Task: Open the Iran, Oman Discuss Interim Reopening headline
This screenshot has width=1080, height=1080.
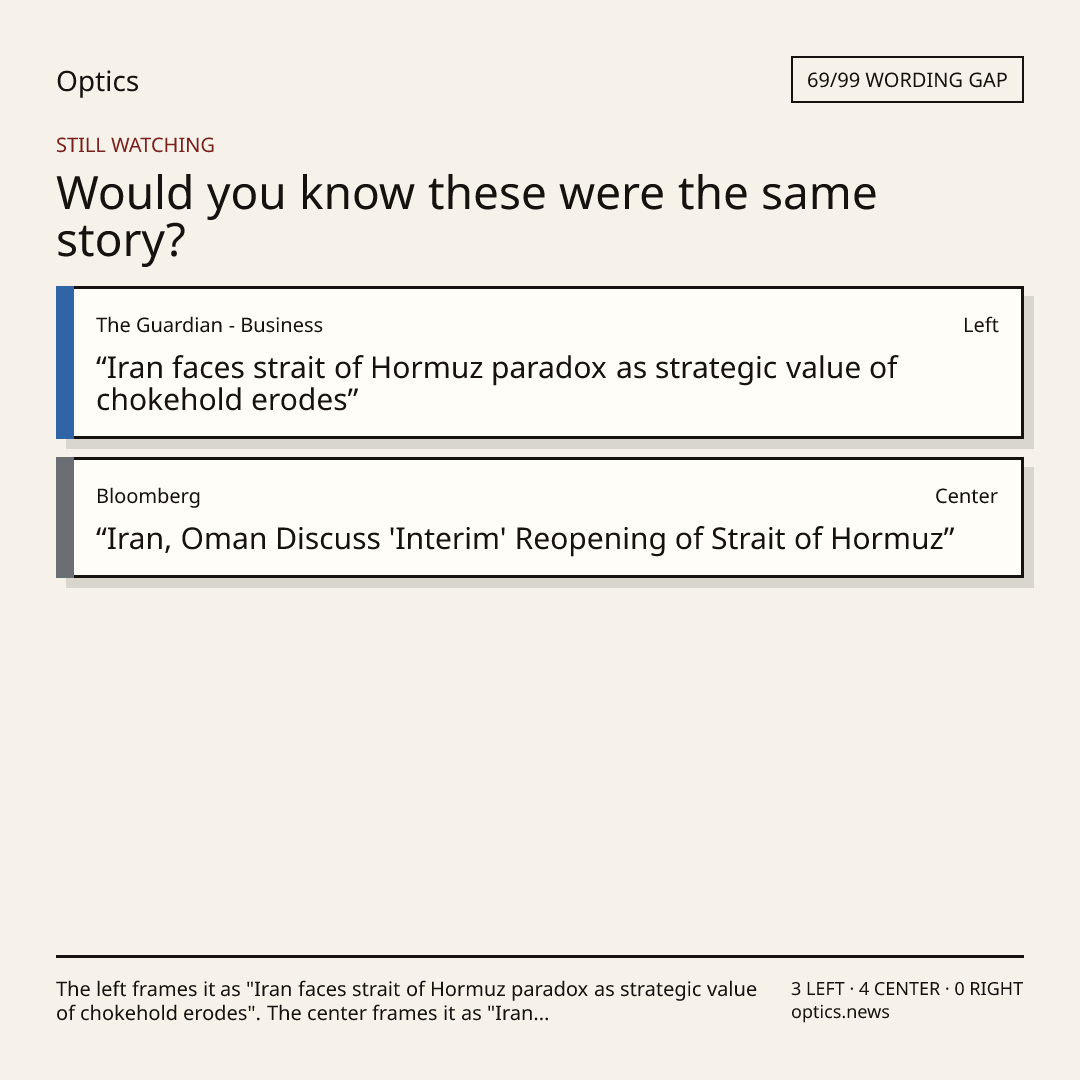Action: 526,539
